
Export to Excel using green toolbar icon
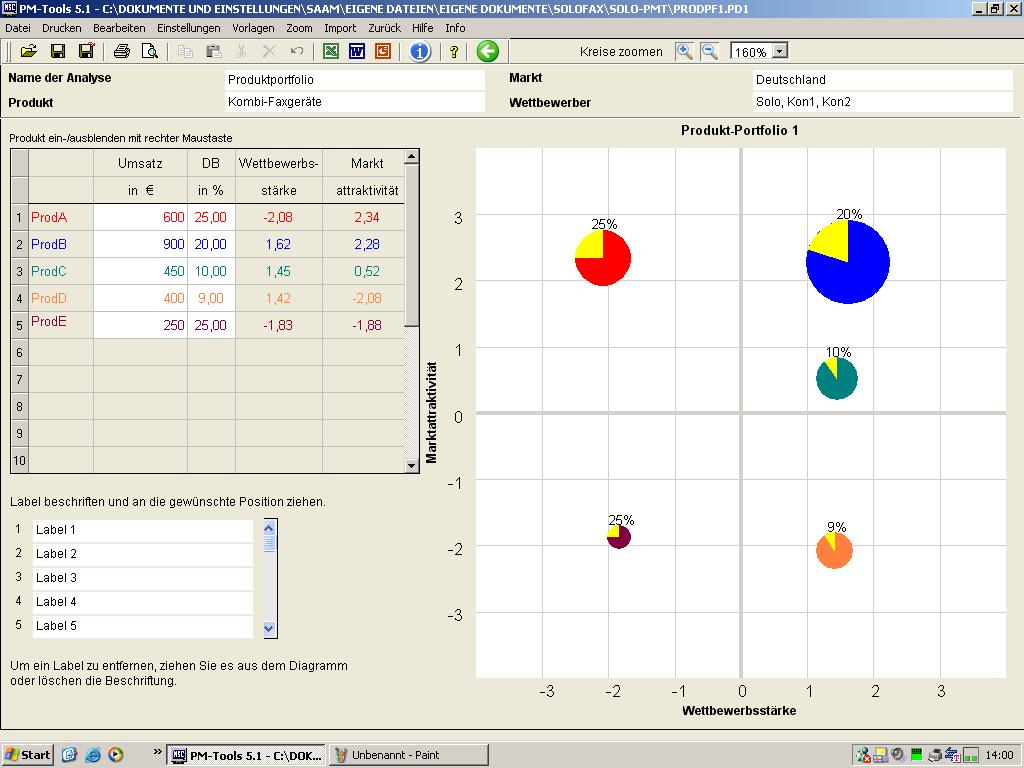331,51
